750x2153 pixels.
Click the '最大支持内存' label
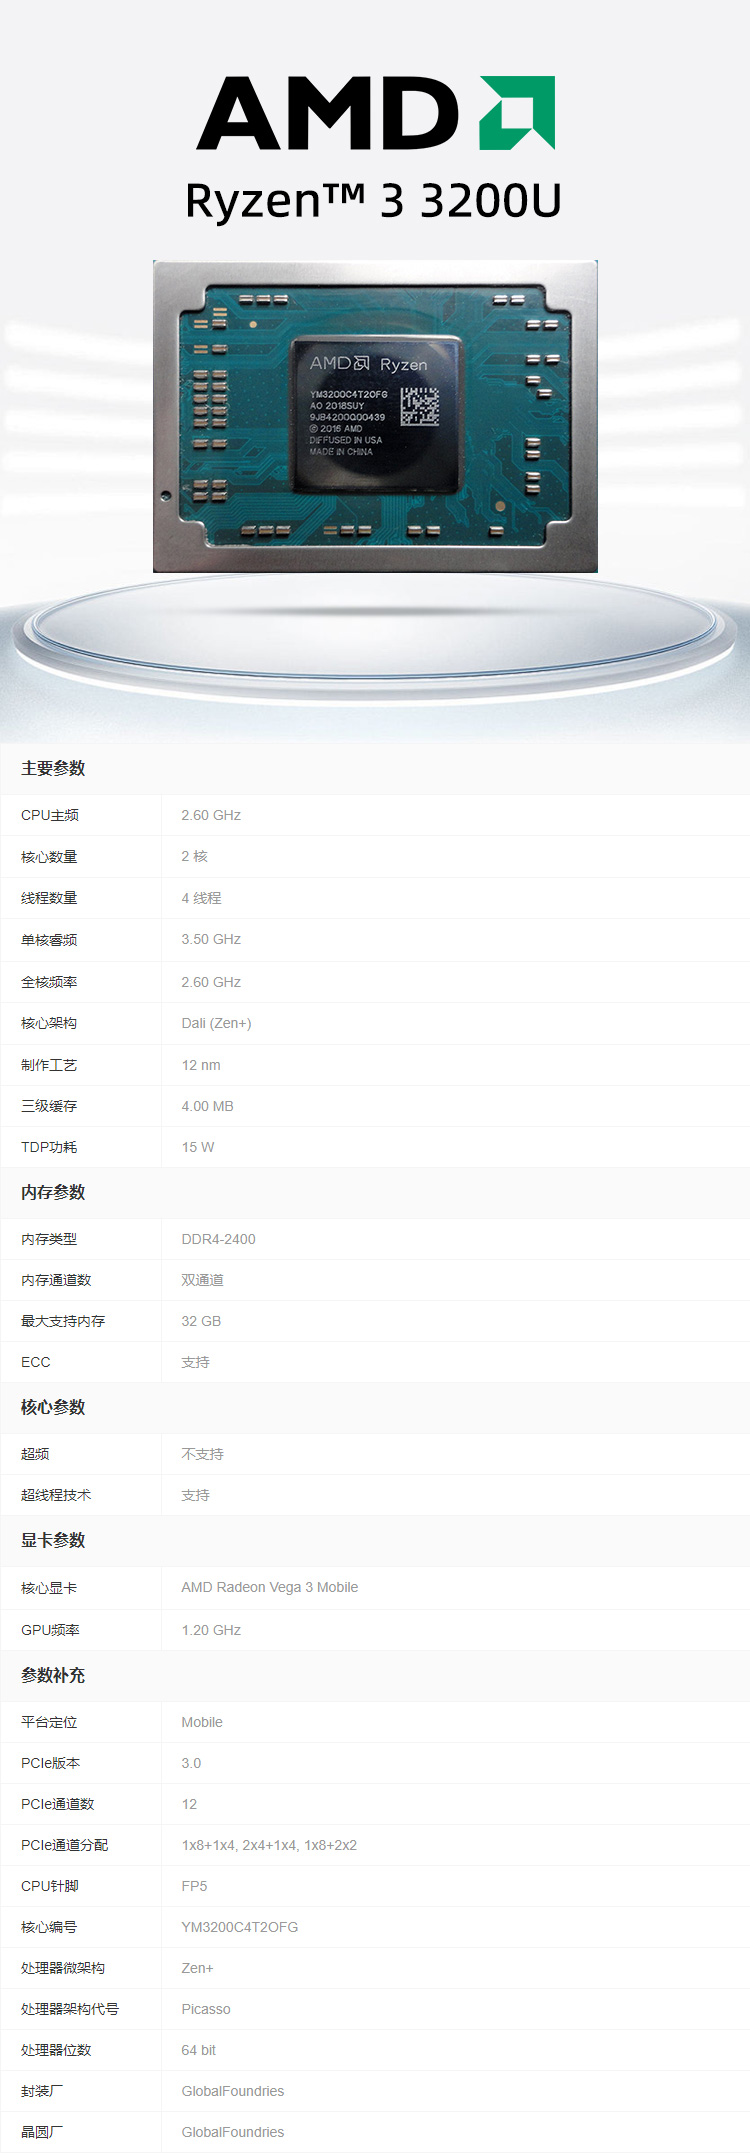(x=63, y=1321)
